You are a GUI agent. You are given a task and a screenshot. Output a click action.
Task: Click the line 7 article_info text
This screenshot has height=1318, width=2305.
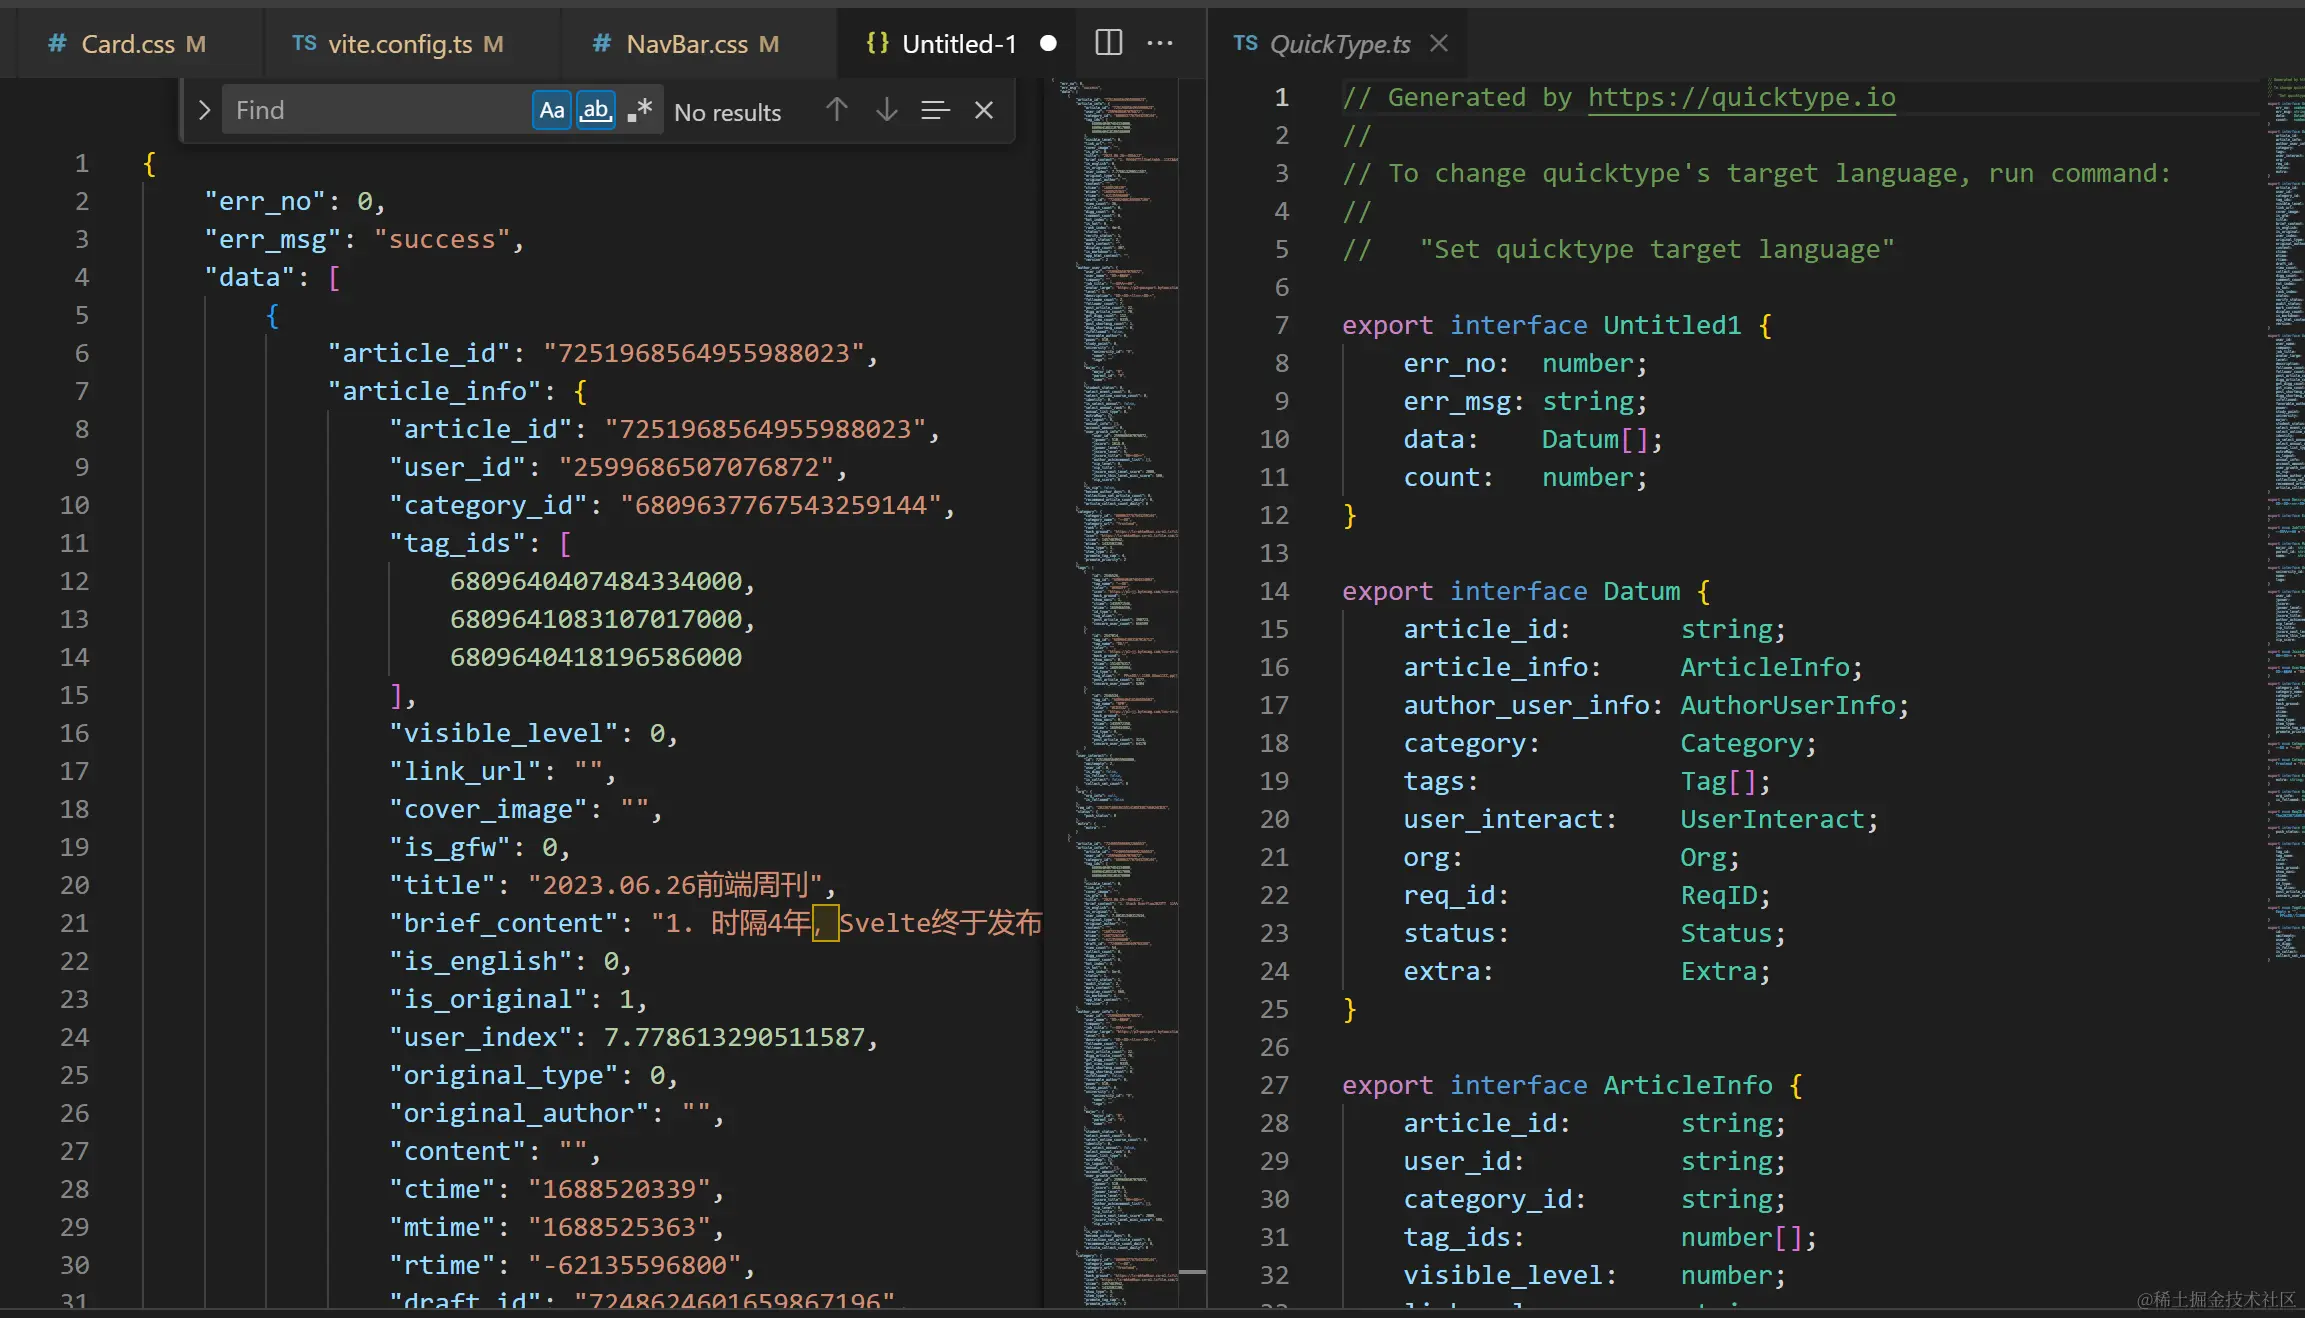point(434,391)
